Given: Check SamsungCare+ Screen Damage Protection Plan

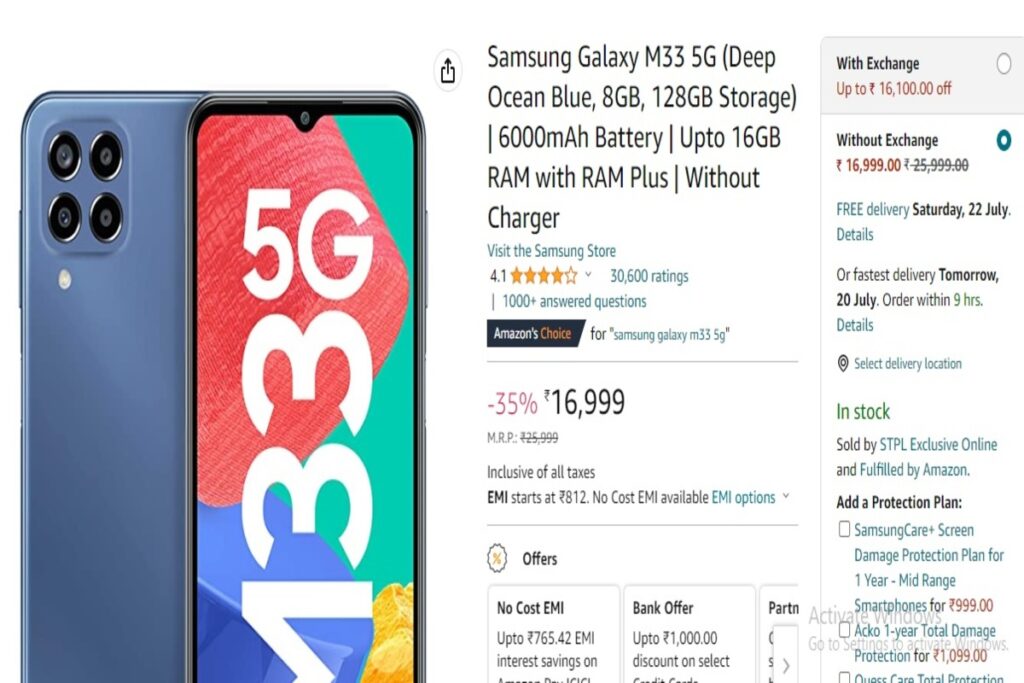Looking at the screenshot, I should (x=844, y=529).
